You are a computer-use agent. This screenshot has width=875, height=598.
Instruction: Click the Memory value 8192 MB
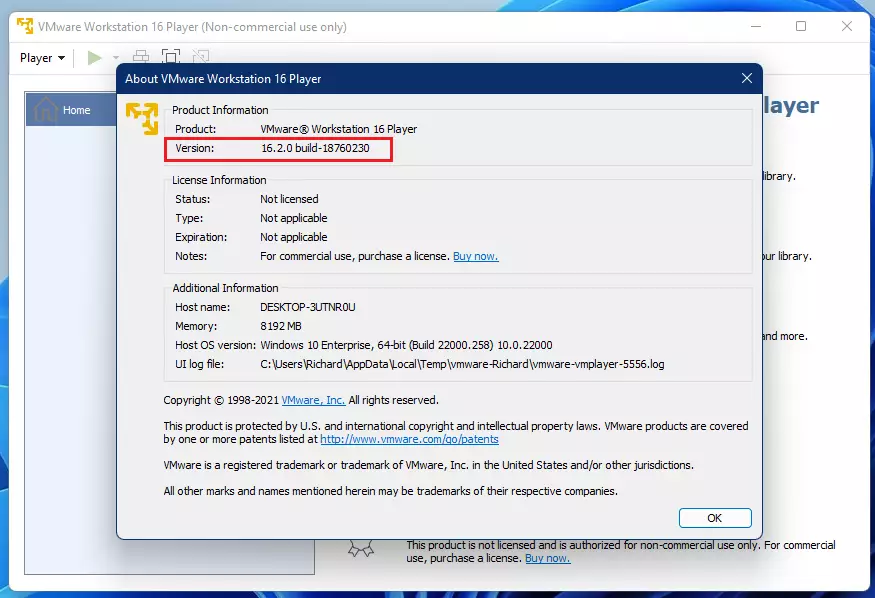(x=281, y=326)
